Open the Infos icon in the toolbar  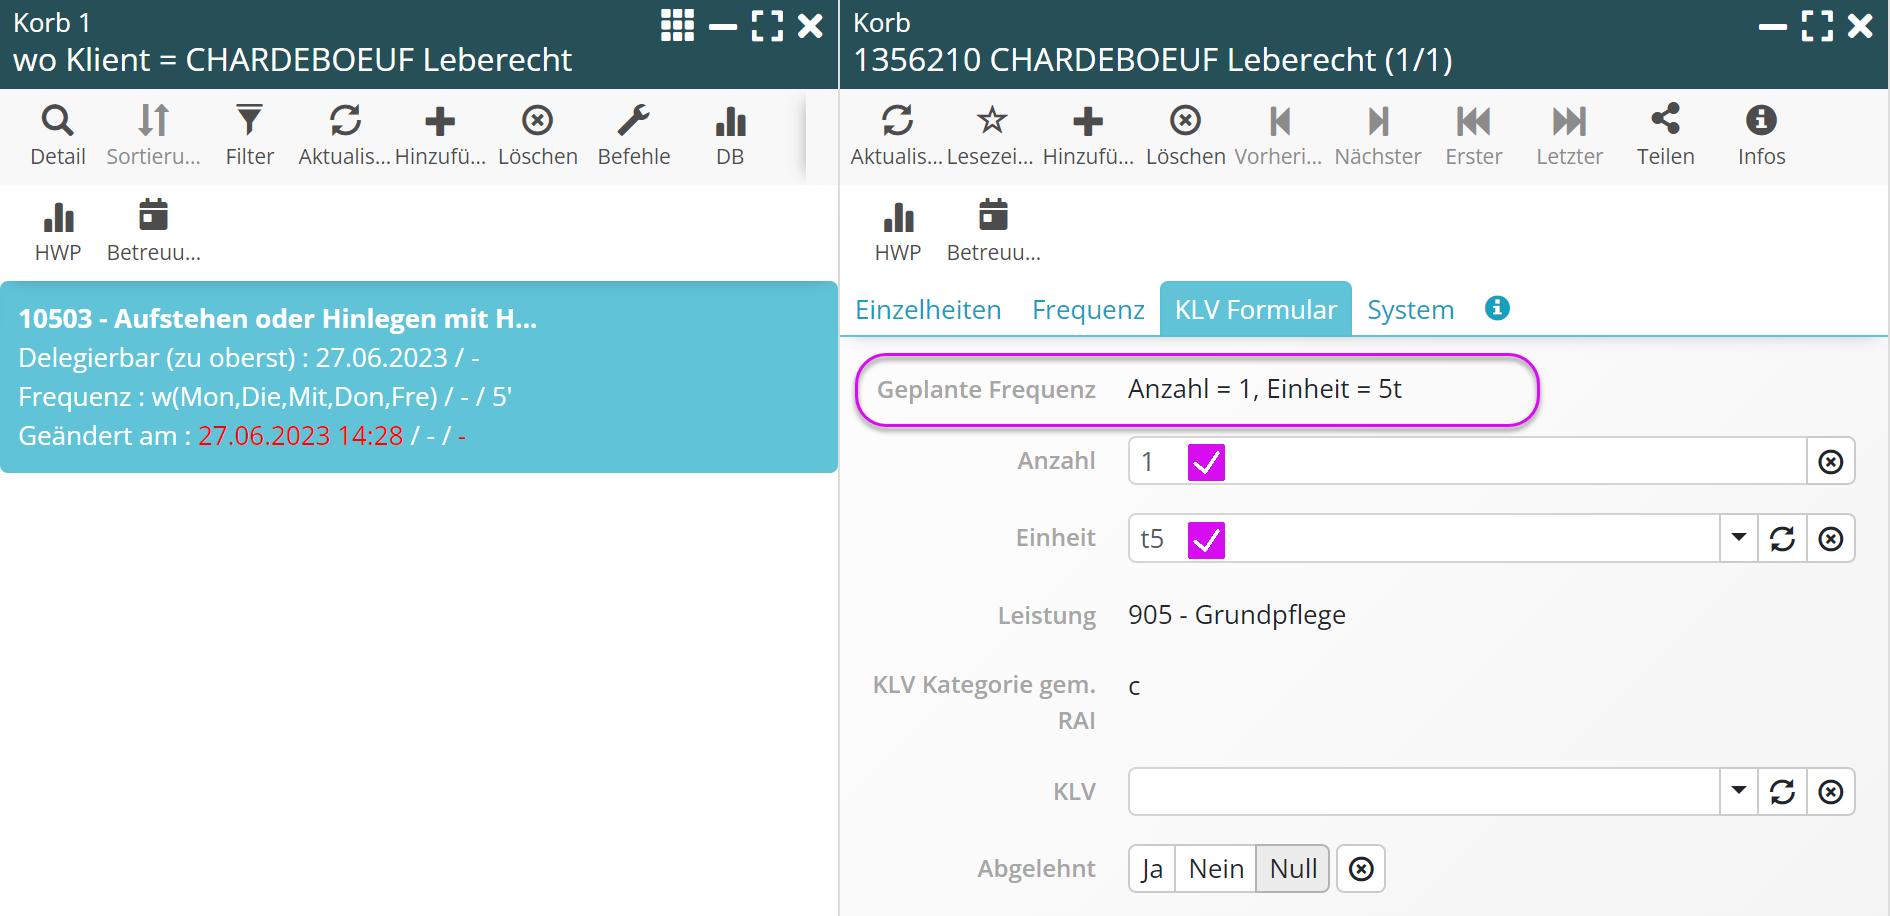coord(1761,135)
